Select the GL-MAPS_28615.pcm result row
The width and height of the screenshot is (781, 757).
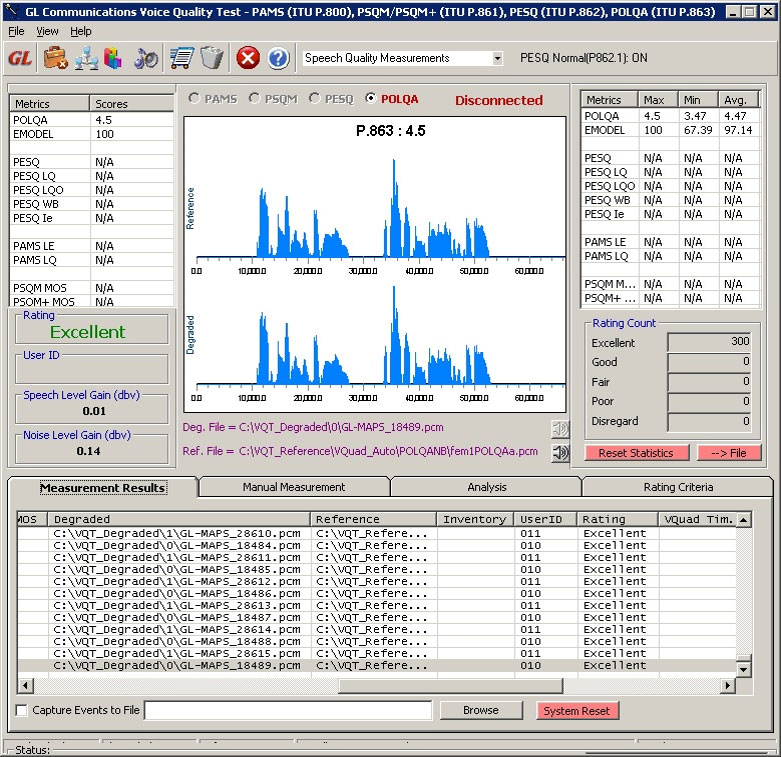click(377, 653)
